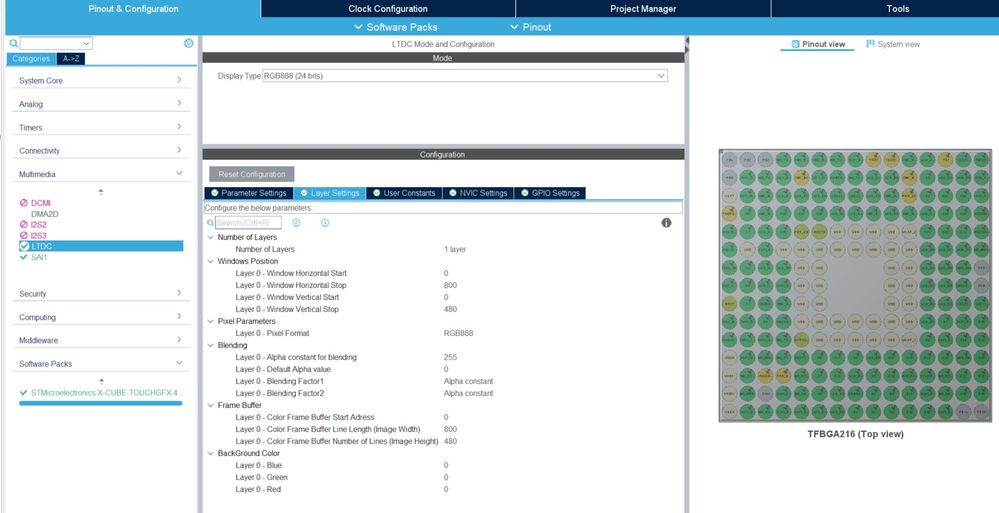
Task: Open the Pinout dropdown menu
Action: coord(531,27)
